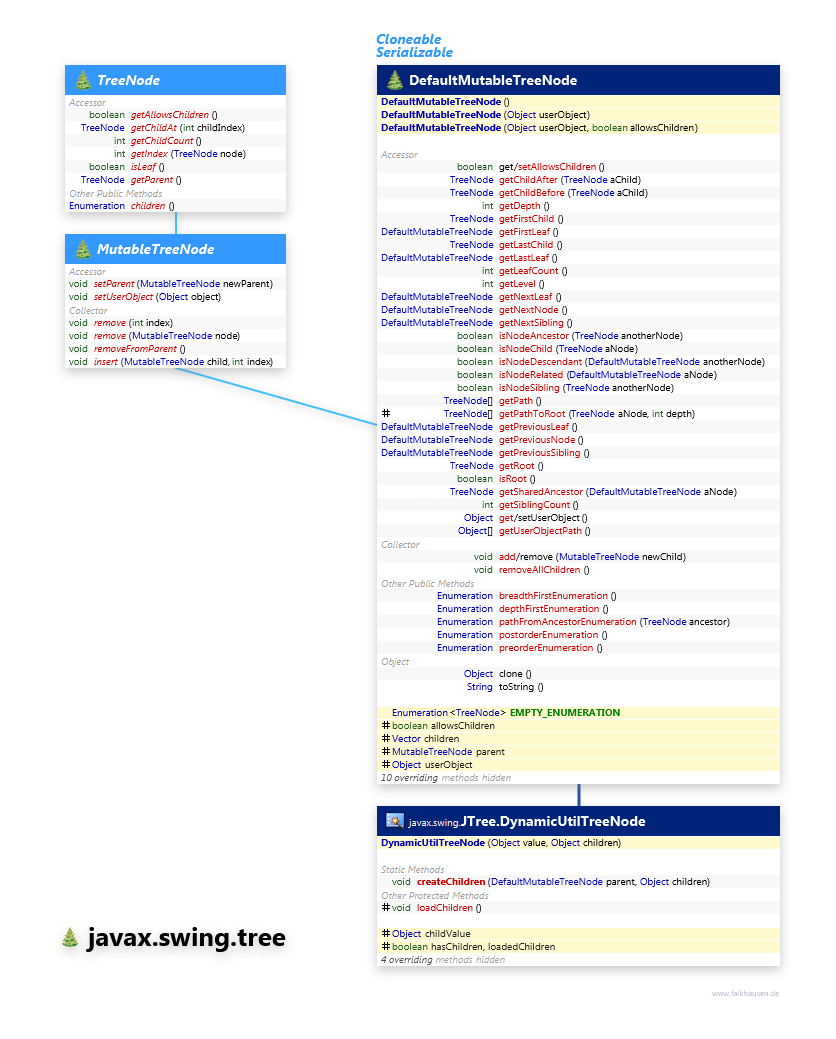Select the getChildAfter method
836x1039 pixels.
[x=528, y=180]
